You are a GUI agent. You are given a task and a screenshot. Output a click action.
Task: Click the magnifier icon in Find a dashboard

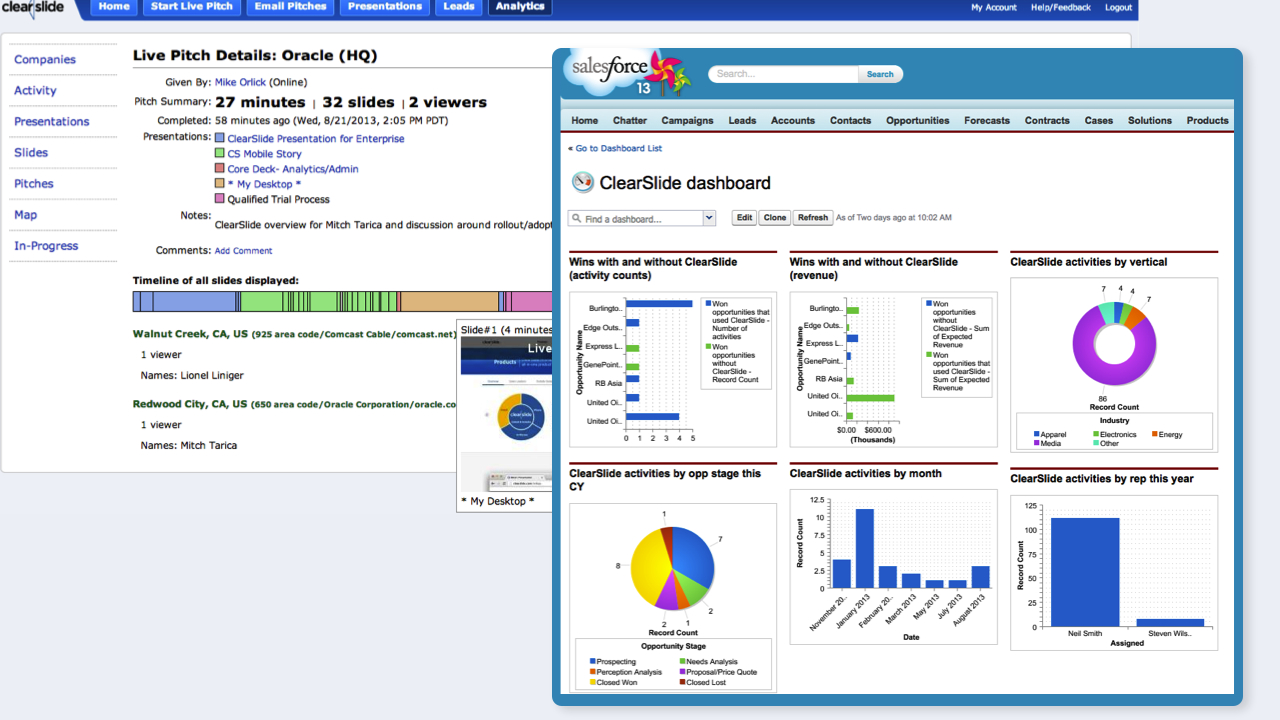coord(577,218)
